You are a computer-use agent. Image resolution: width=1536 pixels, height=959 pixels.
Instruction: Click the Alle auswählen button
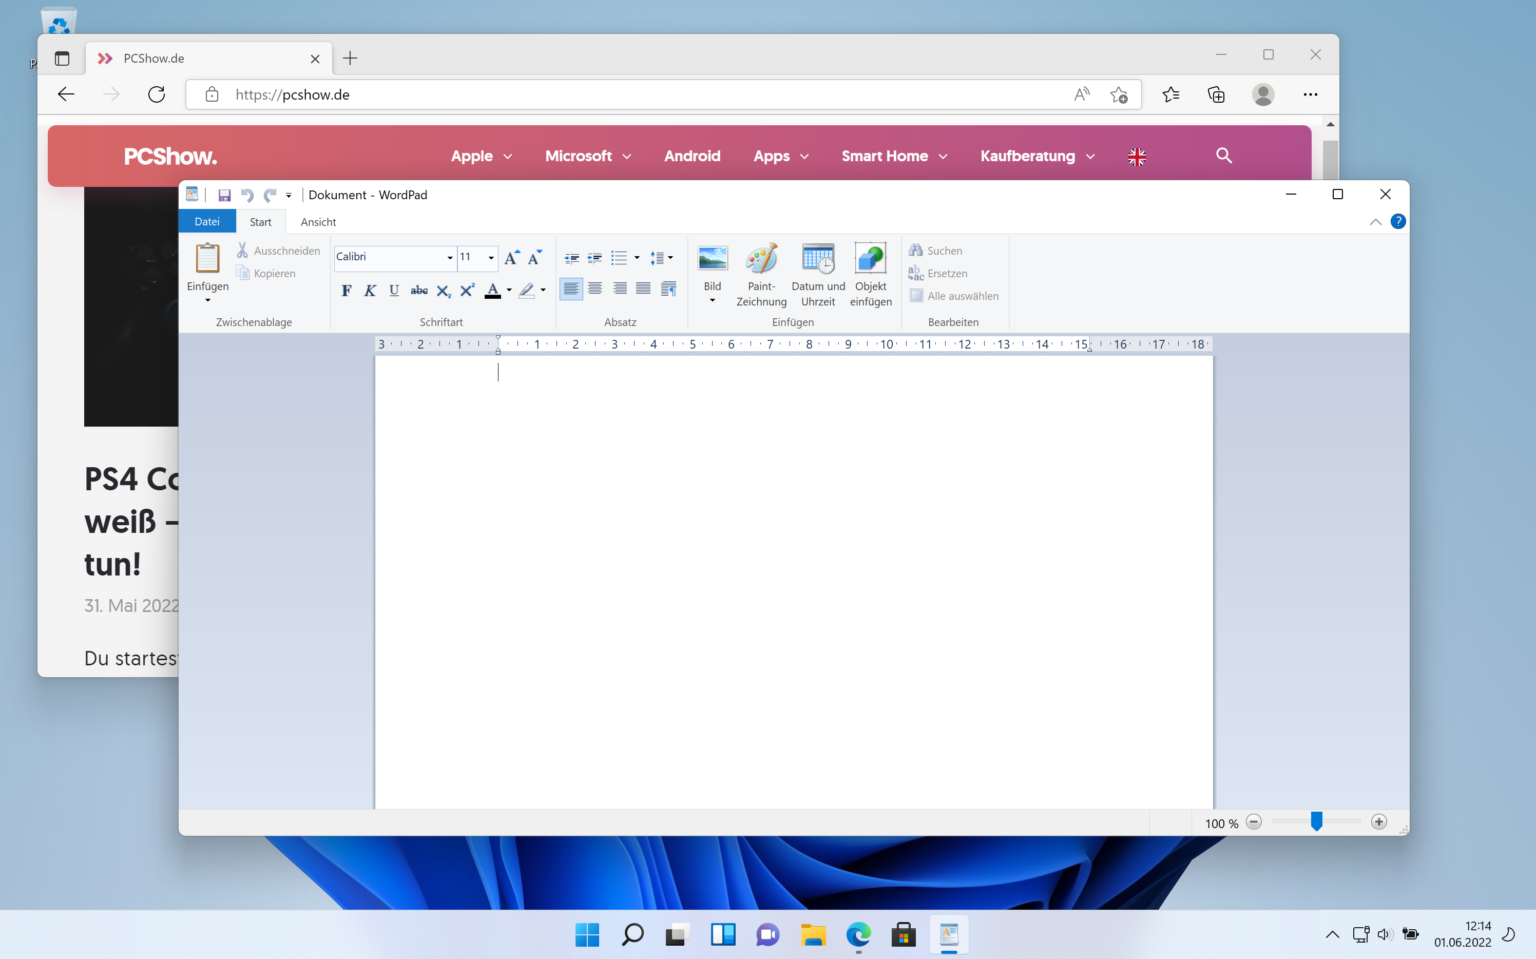954,295
